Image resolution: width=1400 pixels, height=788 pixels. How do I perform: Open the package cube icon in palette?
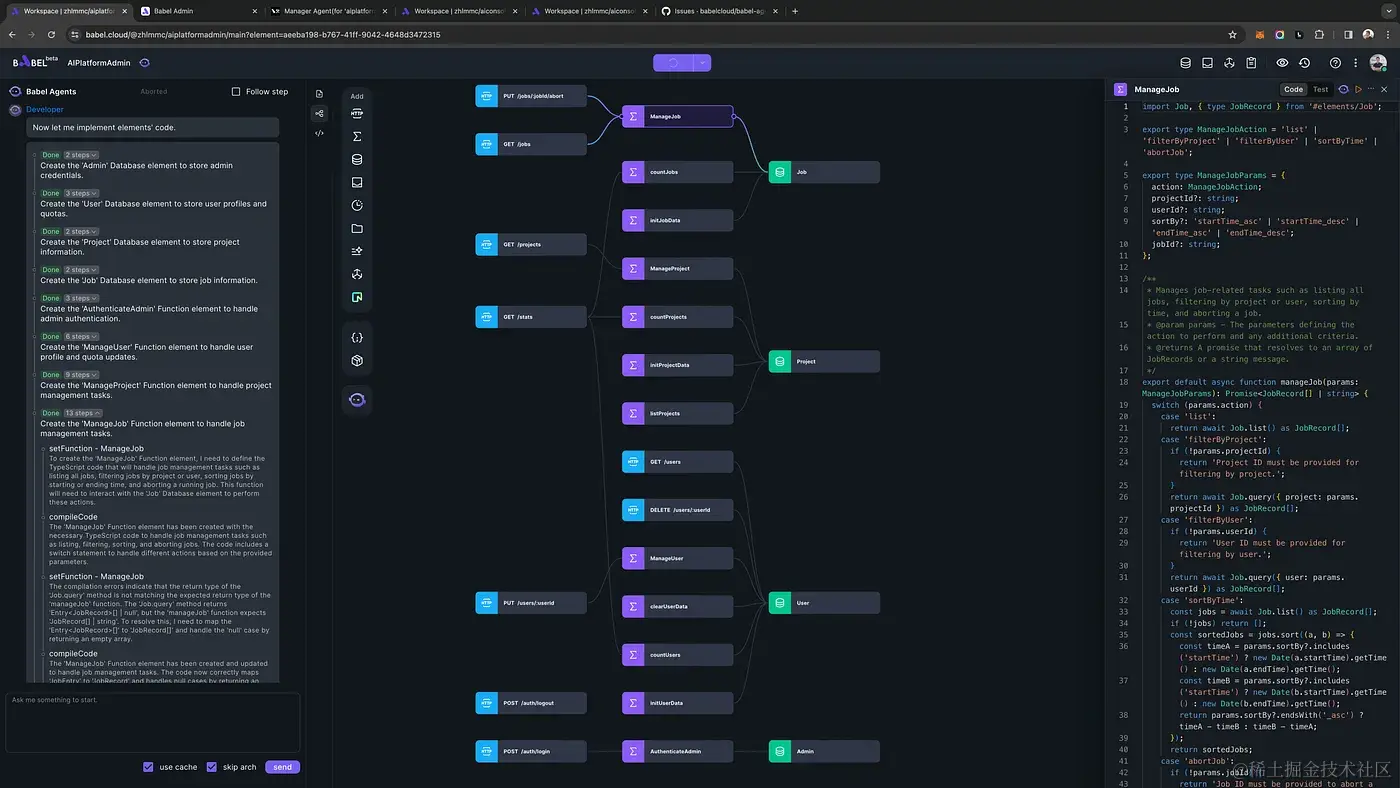click(x=357, y=361)
